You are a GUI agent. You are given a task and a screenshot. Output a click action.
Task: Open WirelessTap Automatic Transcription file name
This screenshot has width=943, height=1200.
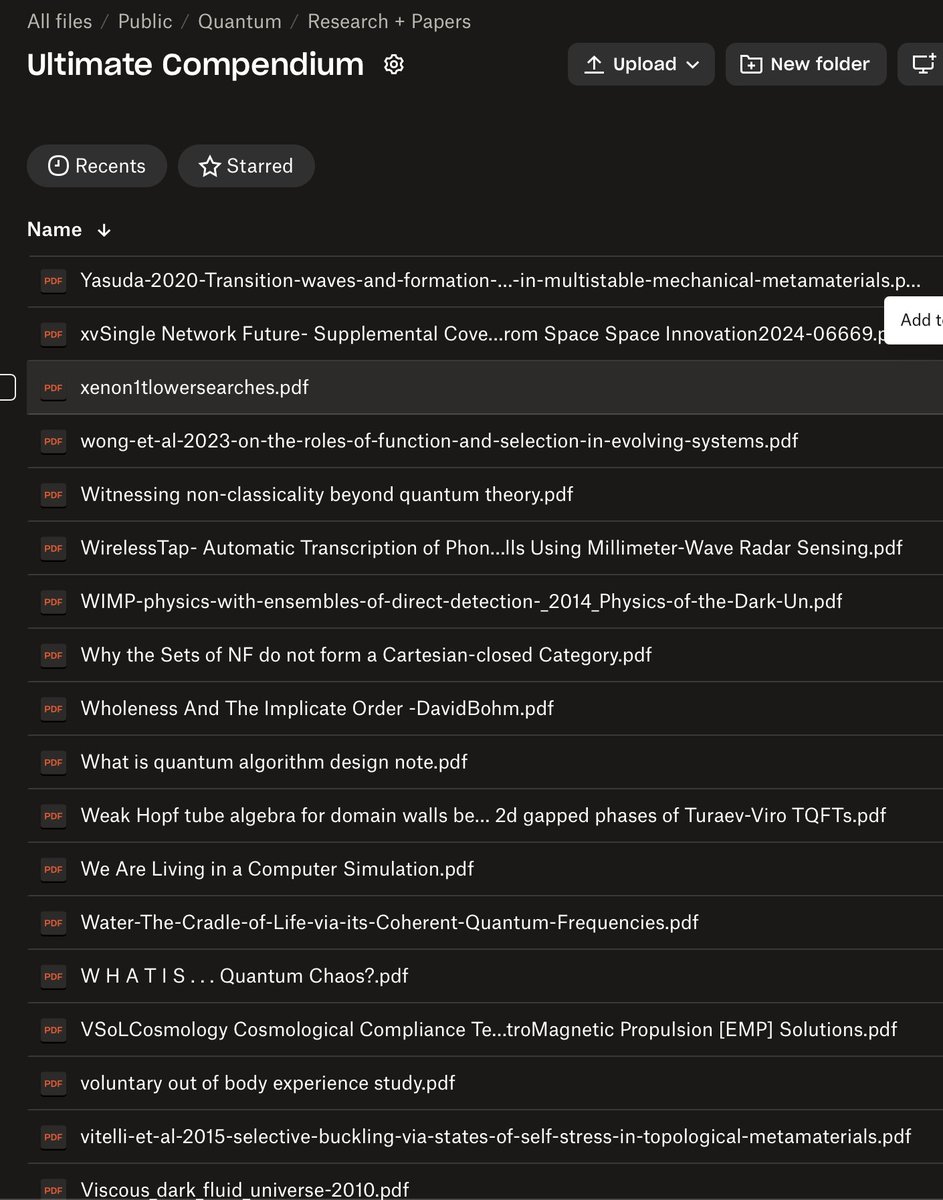491,548
